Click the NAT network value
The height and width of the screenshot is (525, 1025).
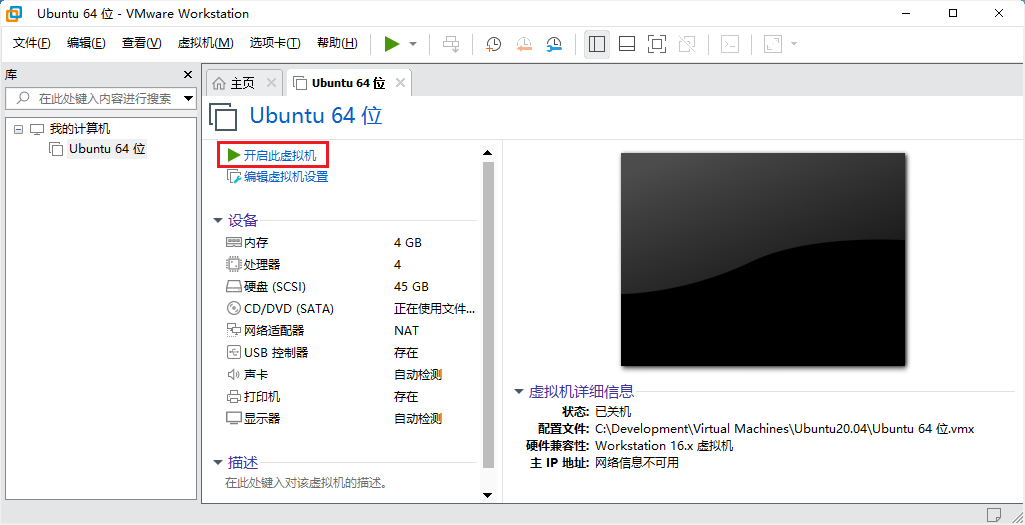pos(407,331)
